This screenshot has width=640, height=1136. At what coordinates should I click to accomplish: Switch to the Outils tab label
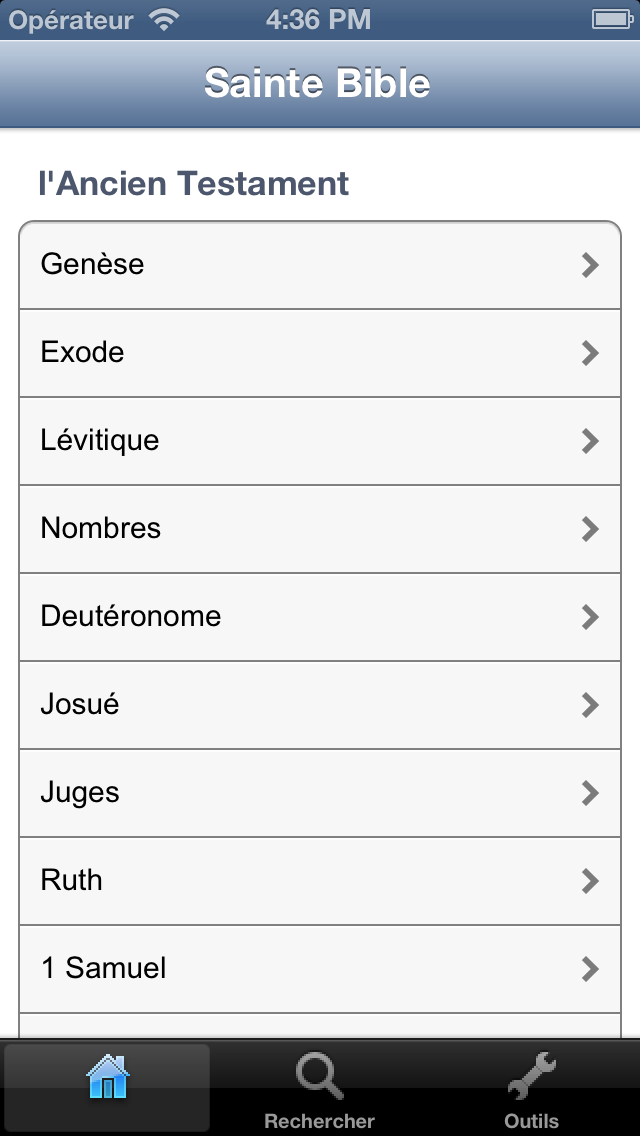click(x=531, y=1121)
